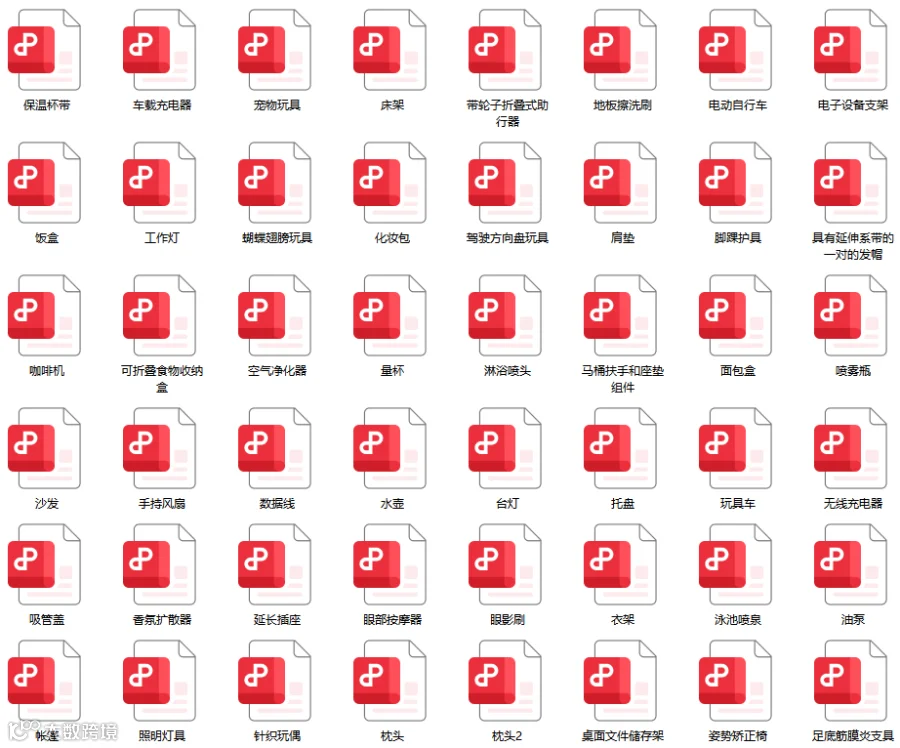Viewport: 900px width, 748px height.
Task: Click the 电动自行车 file name text
Action: point(738,105)
